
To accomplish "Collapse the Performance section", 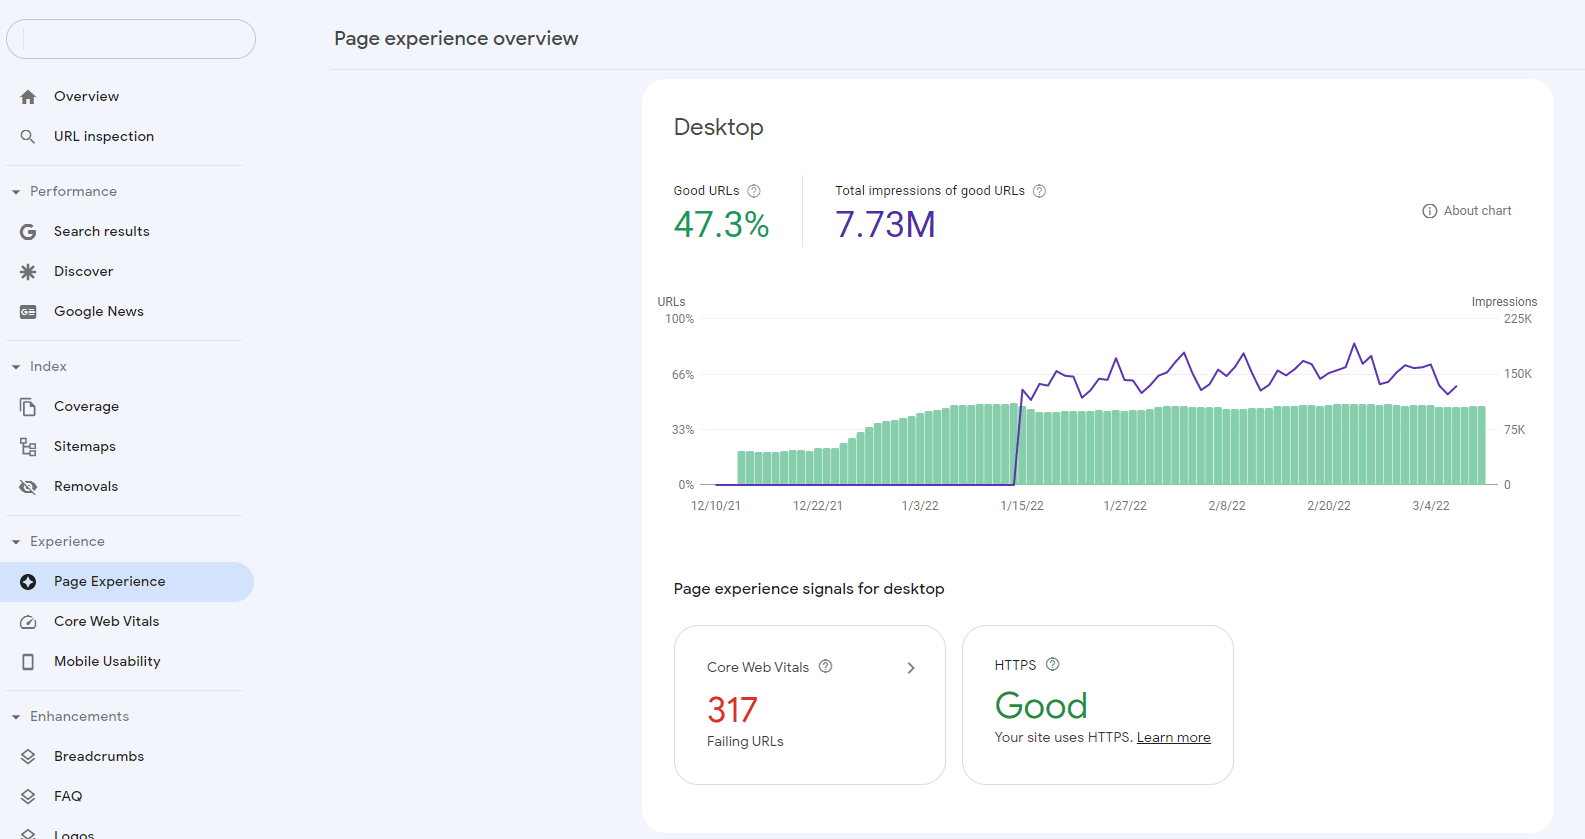I will click(16, 192).
